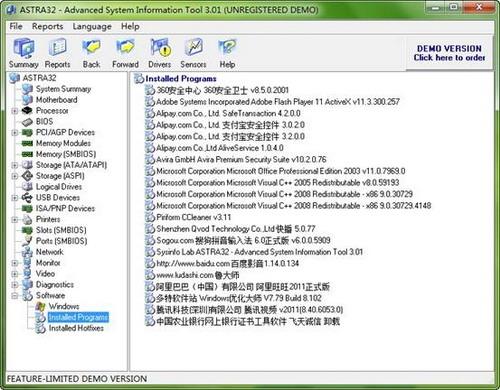Select Microsoft Office Professional Edition 2003 entry

(281, 171)
